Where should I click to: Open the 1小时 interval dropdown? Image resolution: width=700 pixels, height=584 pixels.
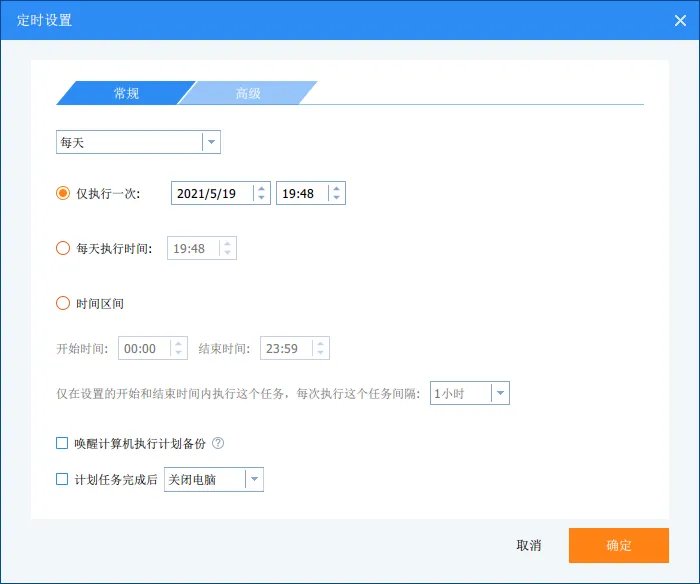(x=470, y=393)
